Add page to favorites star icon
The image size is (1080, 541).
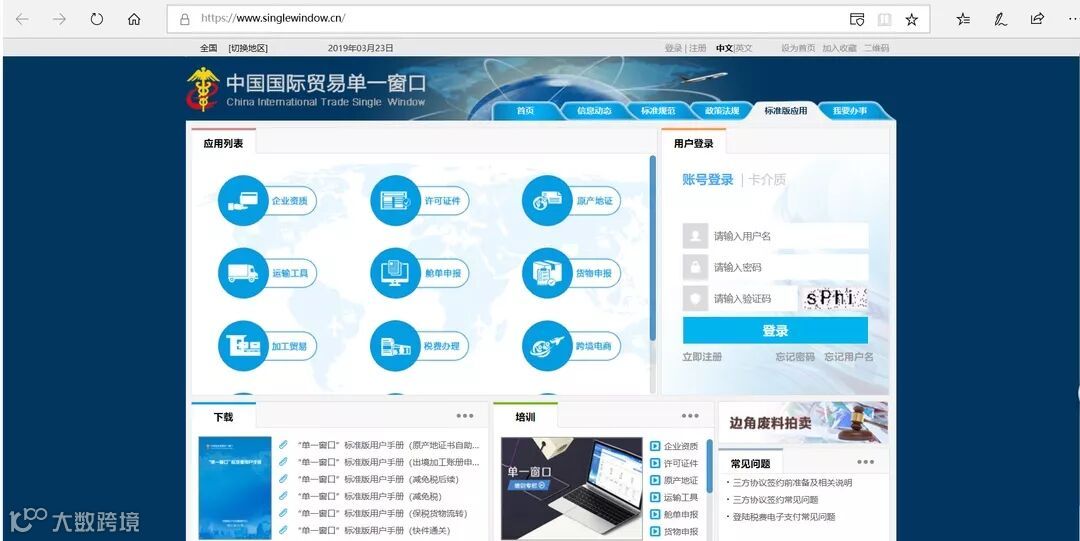point(912,19)
